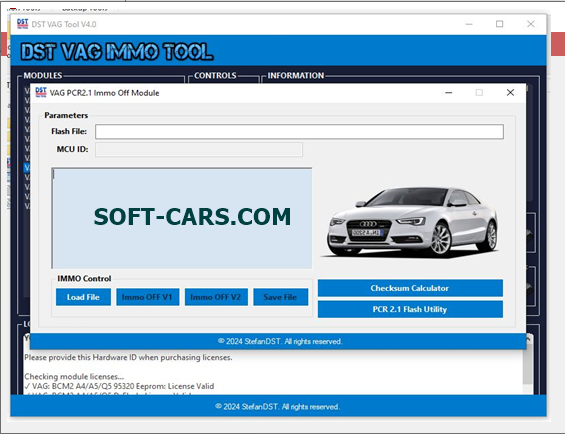Click the MCU ID field
The height and width of the screenshot is (434, 565).
point(199,150)
